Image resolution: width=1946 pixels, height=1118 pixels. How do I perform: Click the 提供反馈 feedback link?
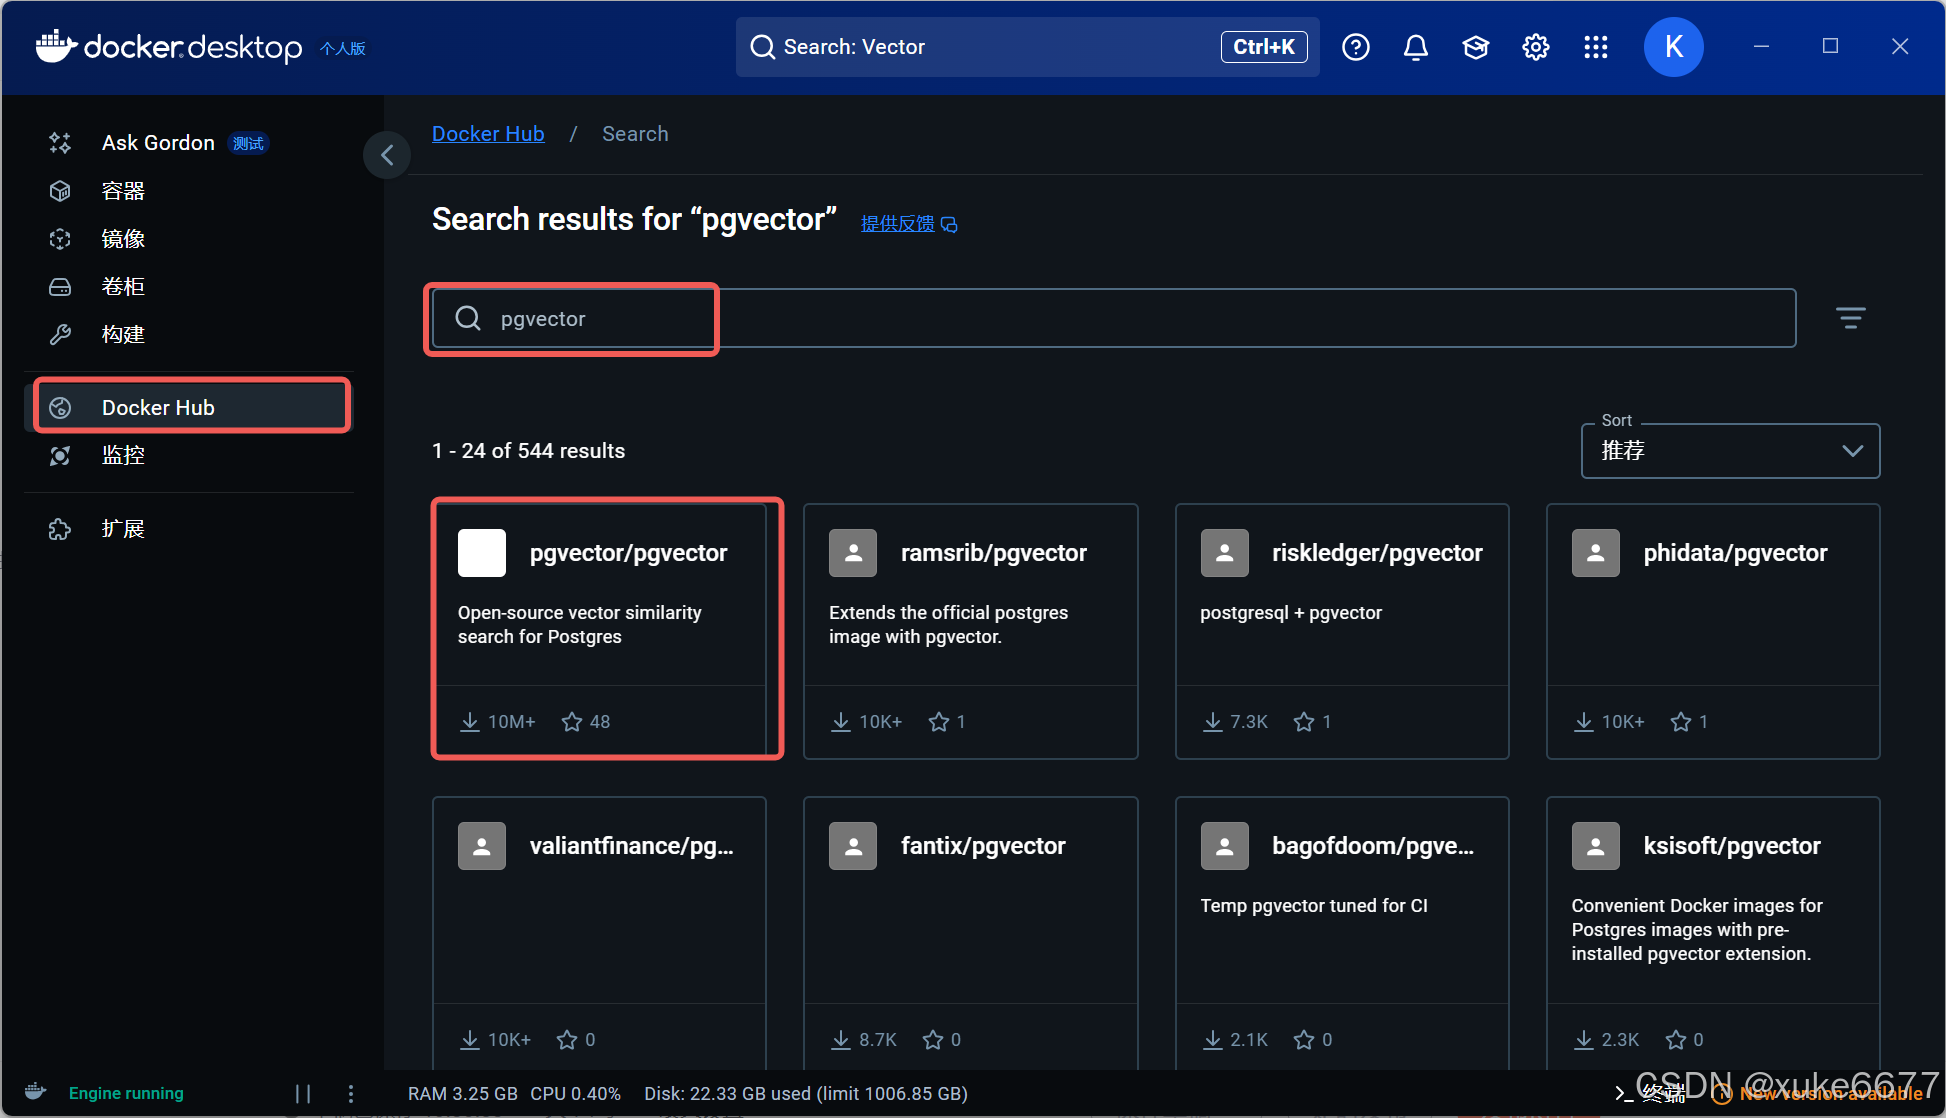coord(909,223)
